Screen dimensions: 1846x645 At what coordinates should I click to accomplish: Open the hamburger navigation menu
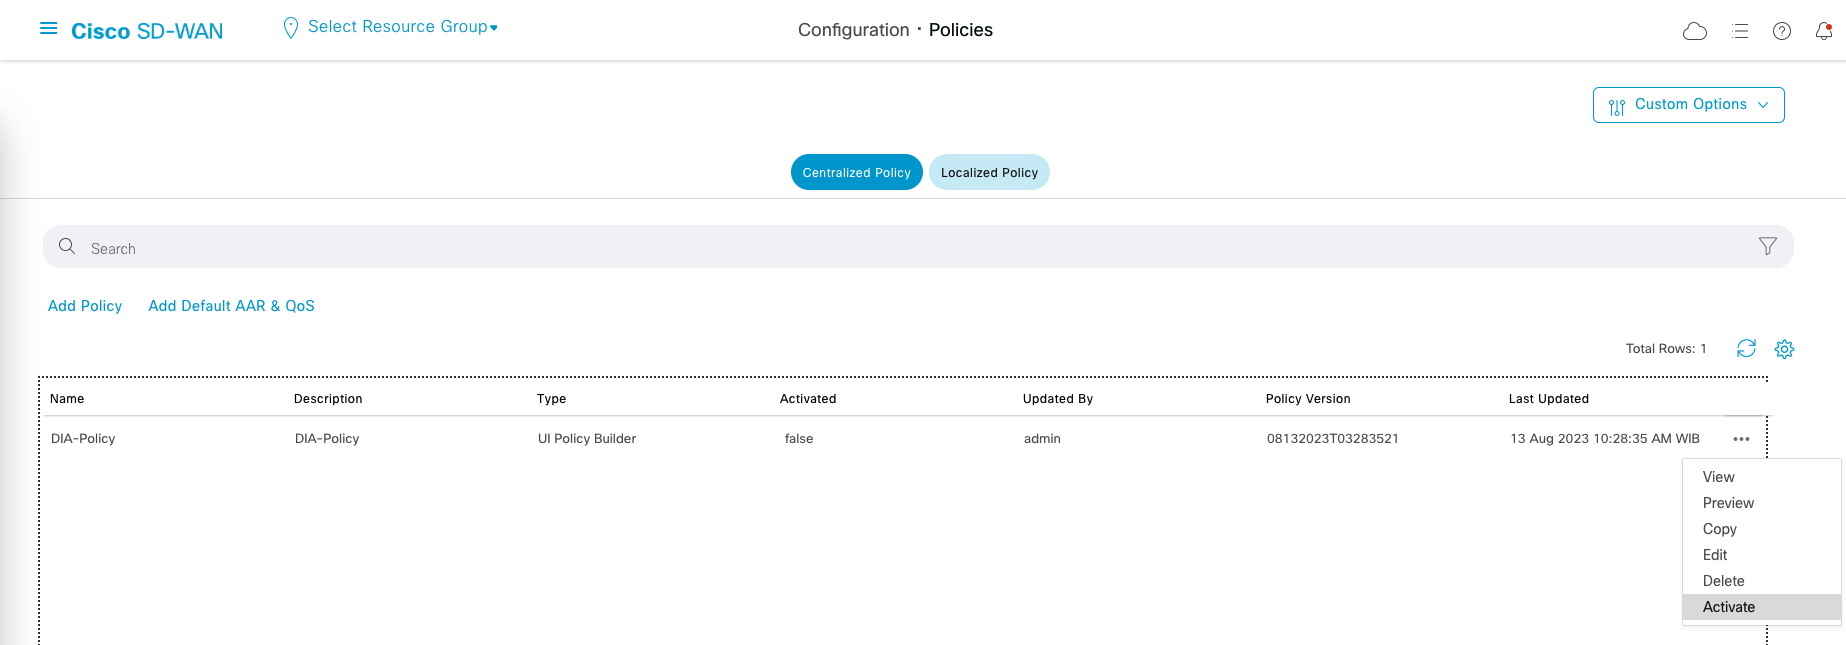[x=48, y=29]
